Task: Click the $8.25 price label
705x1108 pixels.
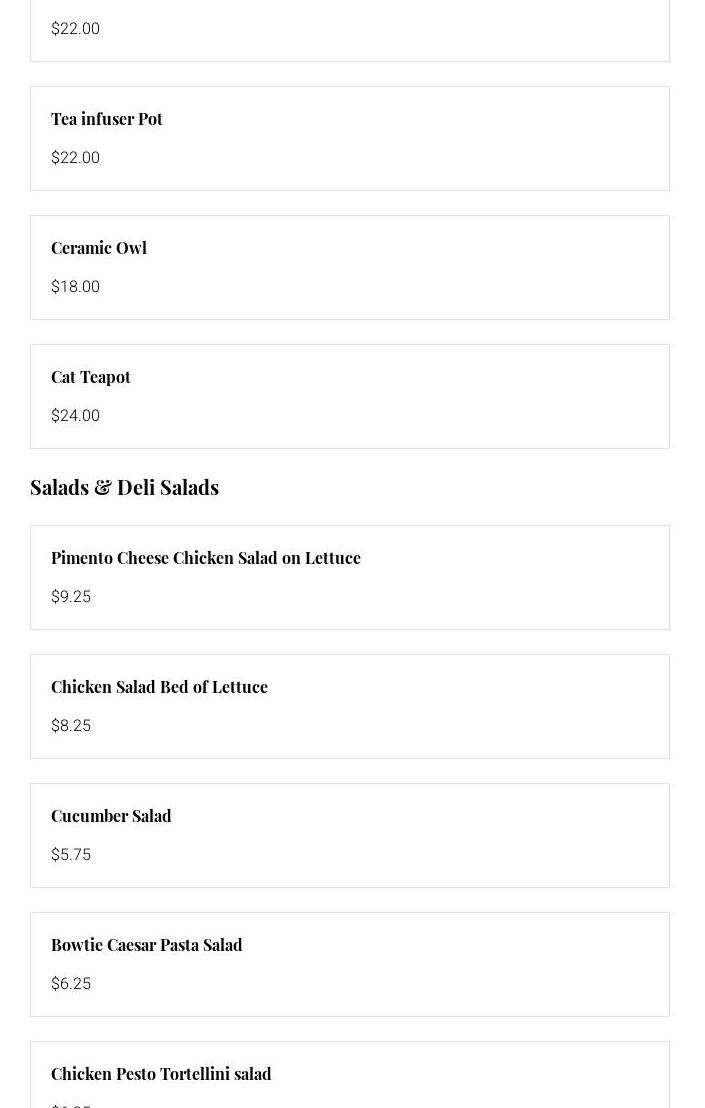Action: 71,726
